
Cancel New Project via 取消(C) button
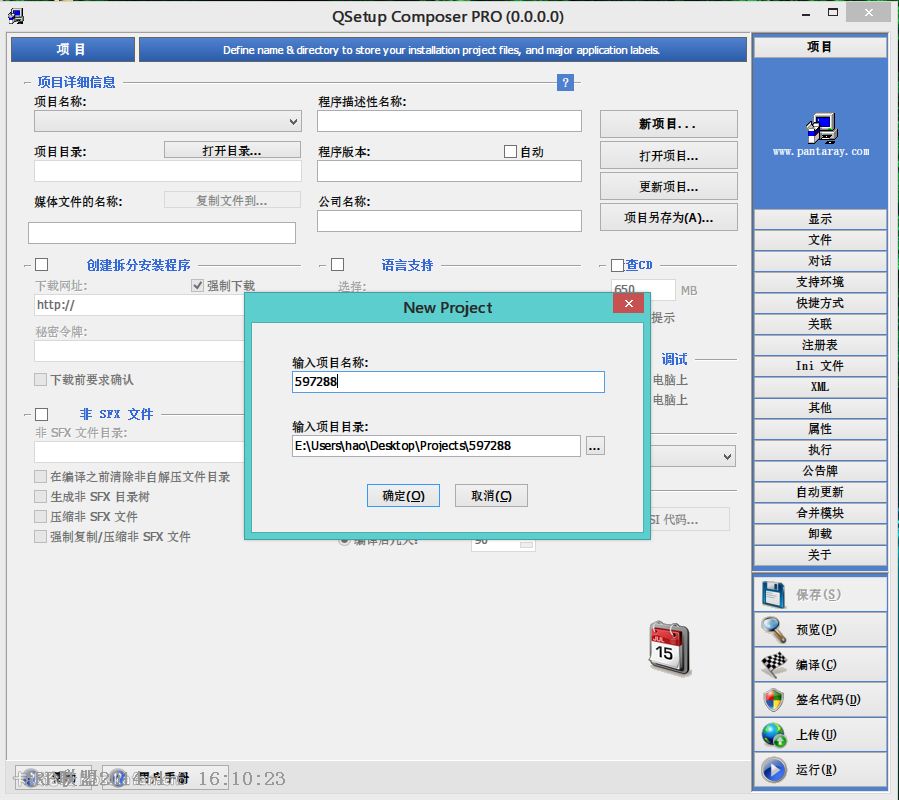[491, 495]
